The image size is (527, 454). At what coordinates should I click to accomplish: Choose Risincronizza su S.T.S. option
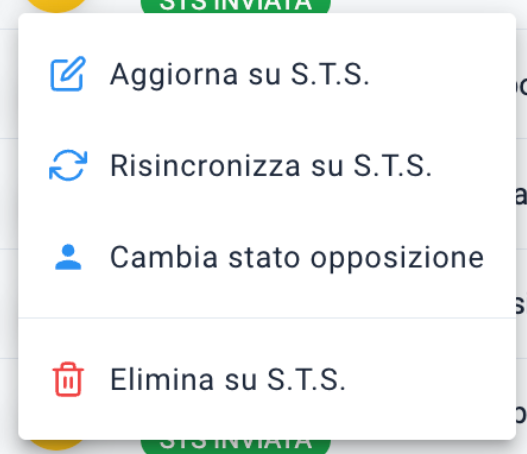click(267, 165)
